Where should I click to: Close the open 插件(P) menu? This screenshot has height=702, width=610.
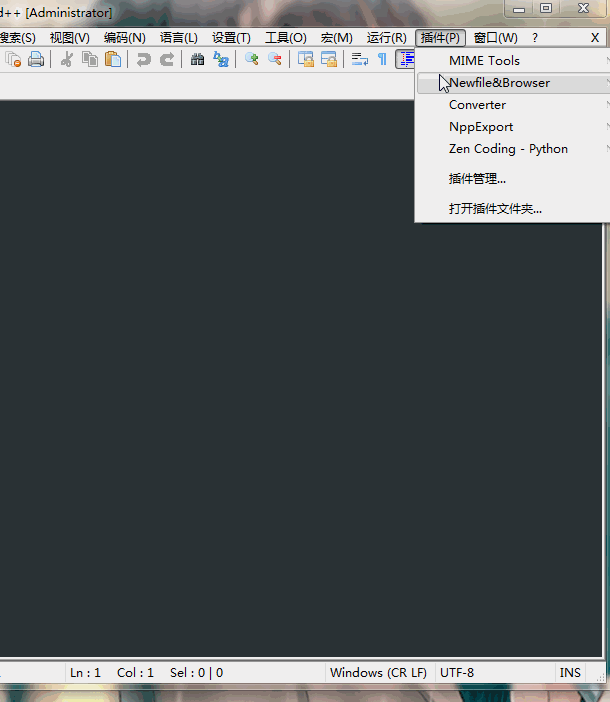click(x=440, y=38)
